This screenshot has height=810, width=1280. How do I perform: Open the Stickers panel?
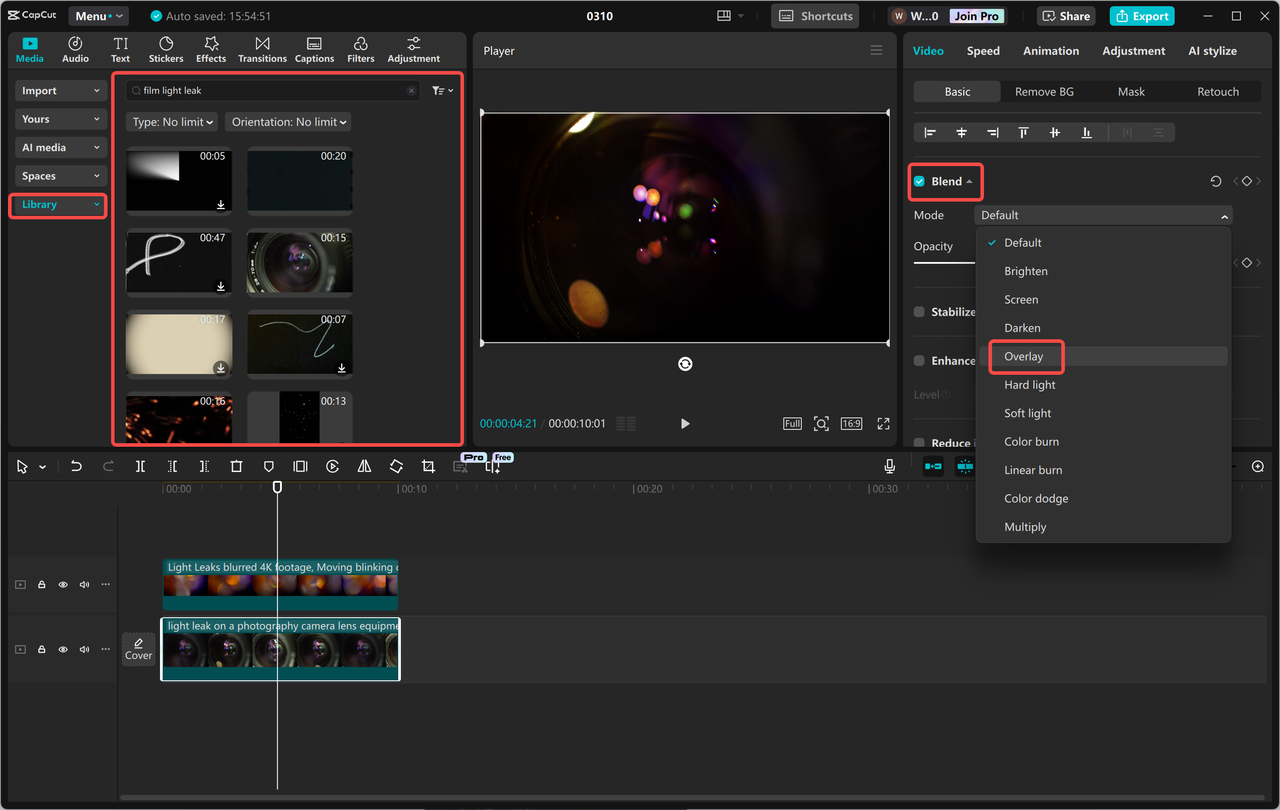click(x=166, y=50)
